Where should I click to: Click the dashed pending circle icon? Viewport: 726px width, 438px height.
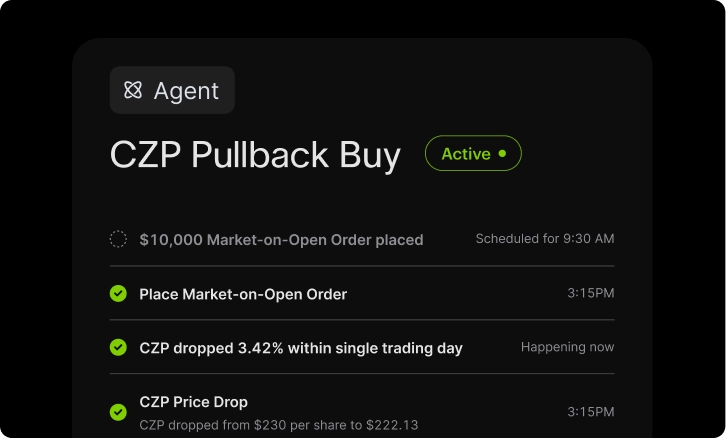coord(118,239)
